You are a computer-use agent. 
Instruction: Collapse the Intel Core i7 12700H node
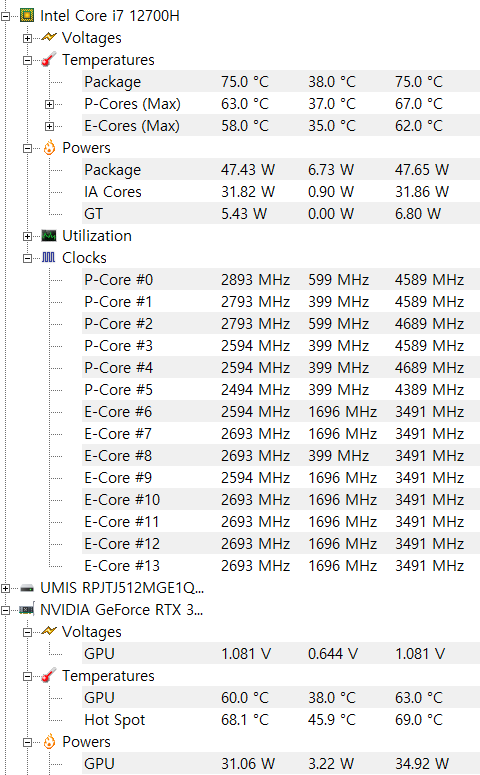[5, 16]
